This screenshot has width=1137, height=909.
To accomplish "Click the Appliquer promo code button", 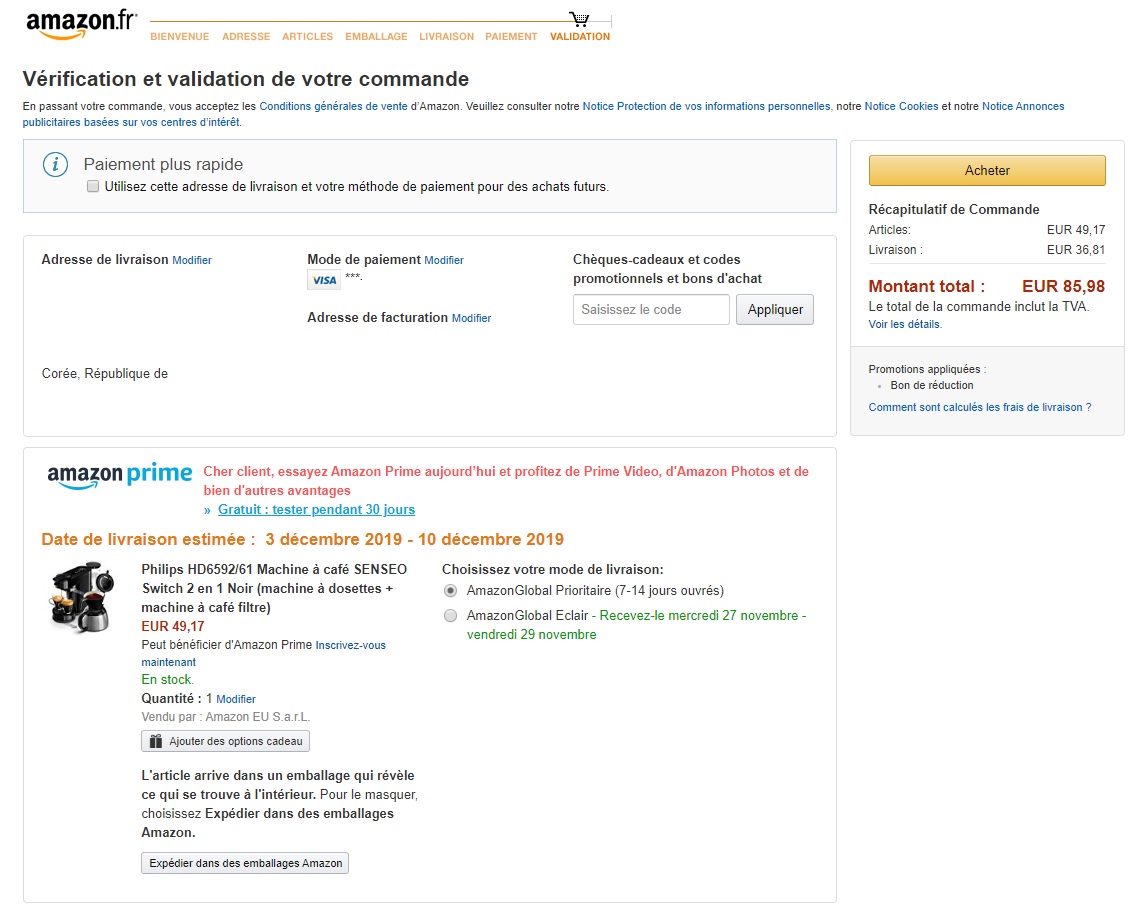I will [775, 310].
